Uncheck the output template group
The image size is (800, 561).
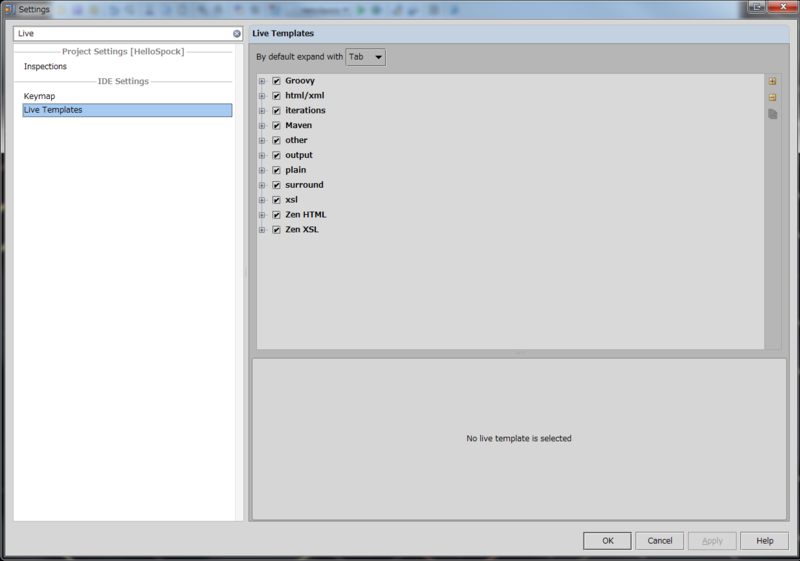pyautogui.click(x=276, y=155)
